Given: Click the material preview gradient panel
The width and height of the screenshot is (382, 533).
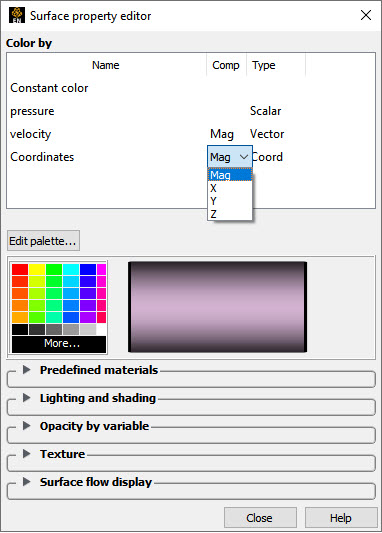Looking at the screenshot, I should point(218,307).
